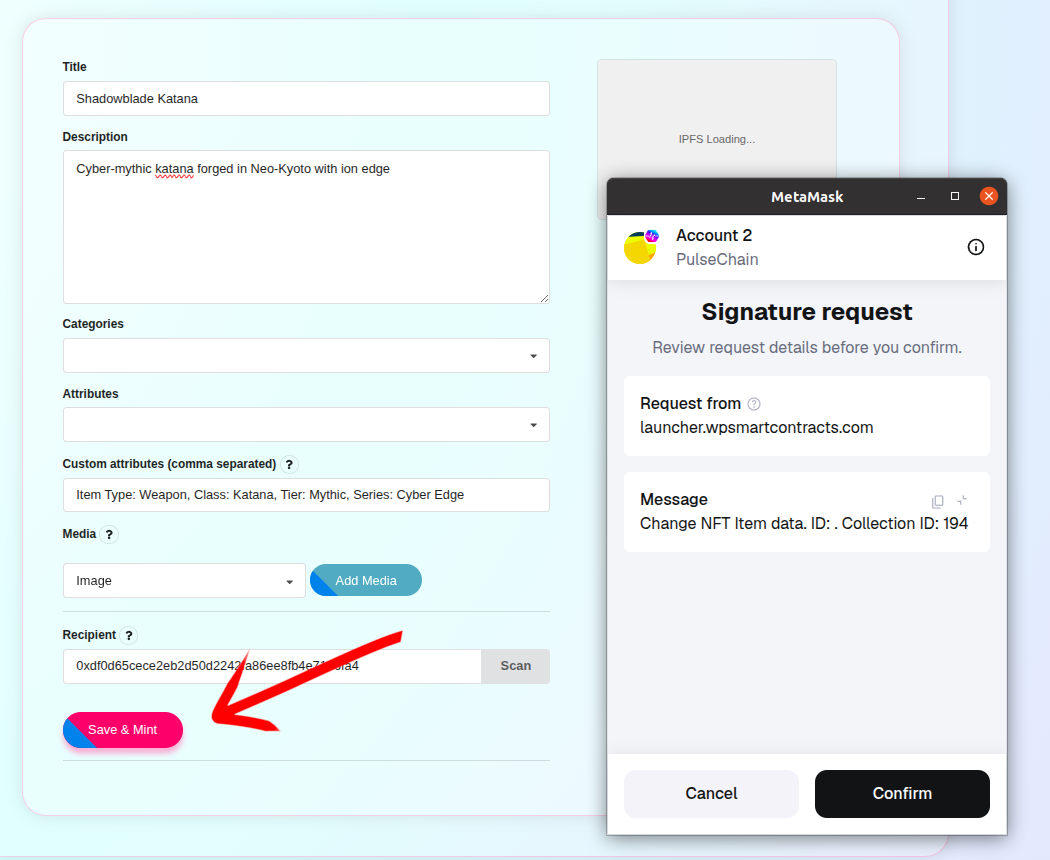Screen dimensions: 1050x860
Task: Select the Recipient address field
Action: pos(270,666)
